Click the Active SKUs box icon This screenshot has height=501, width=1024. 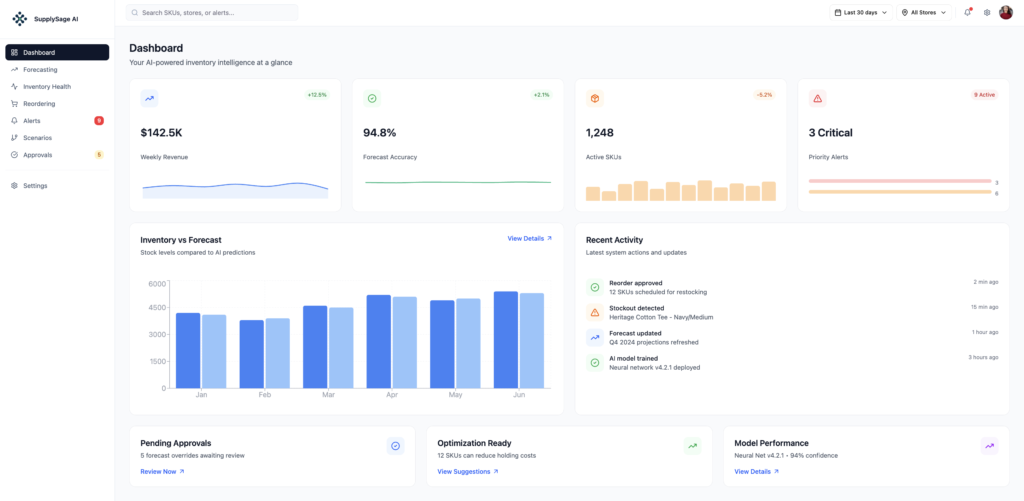pyautogui.click(x=594, y=98)
